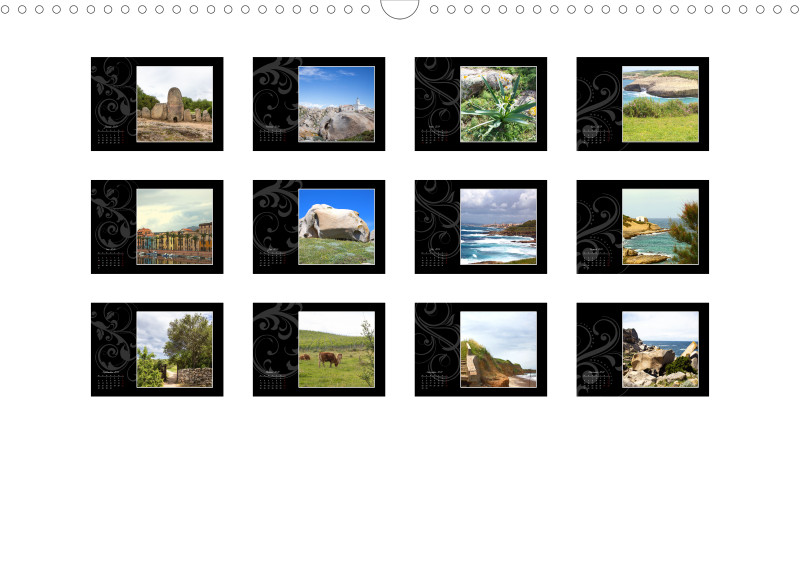
Task: Click the calendar hanger notch at top center
Action: pyautogui.click(x=400, y=9)
